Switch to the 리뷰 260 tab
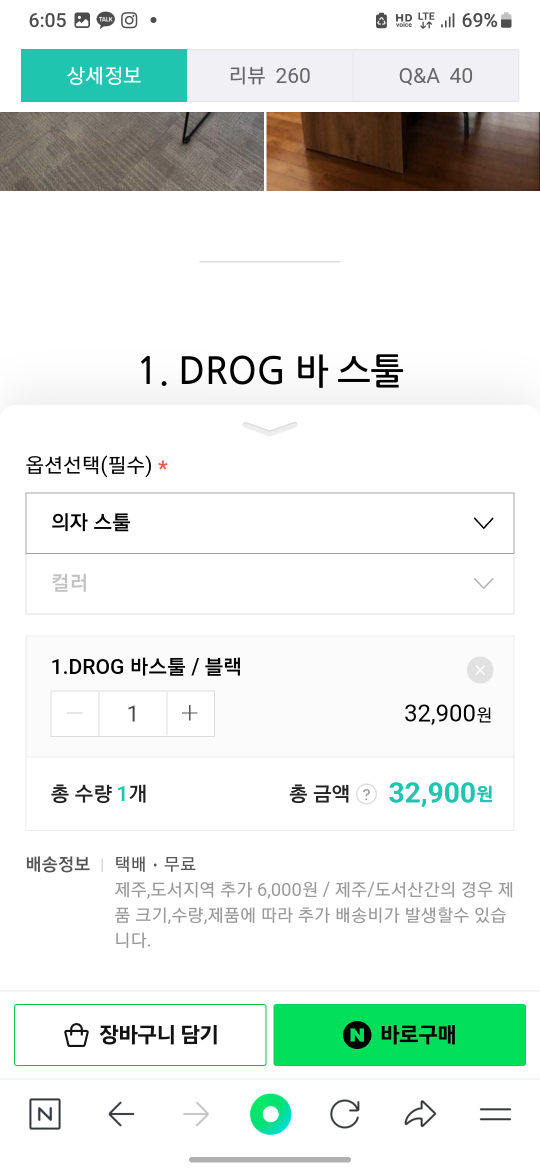The height and width of the screenshot is (1170, 540). click(x=270, y=75)
